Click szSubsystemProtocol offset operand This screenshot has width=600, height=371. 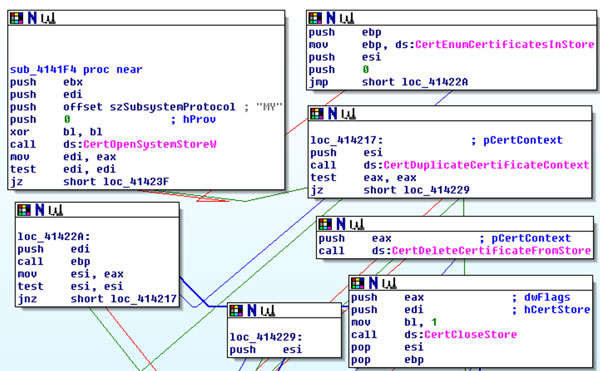pos(173,107)
